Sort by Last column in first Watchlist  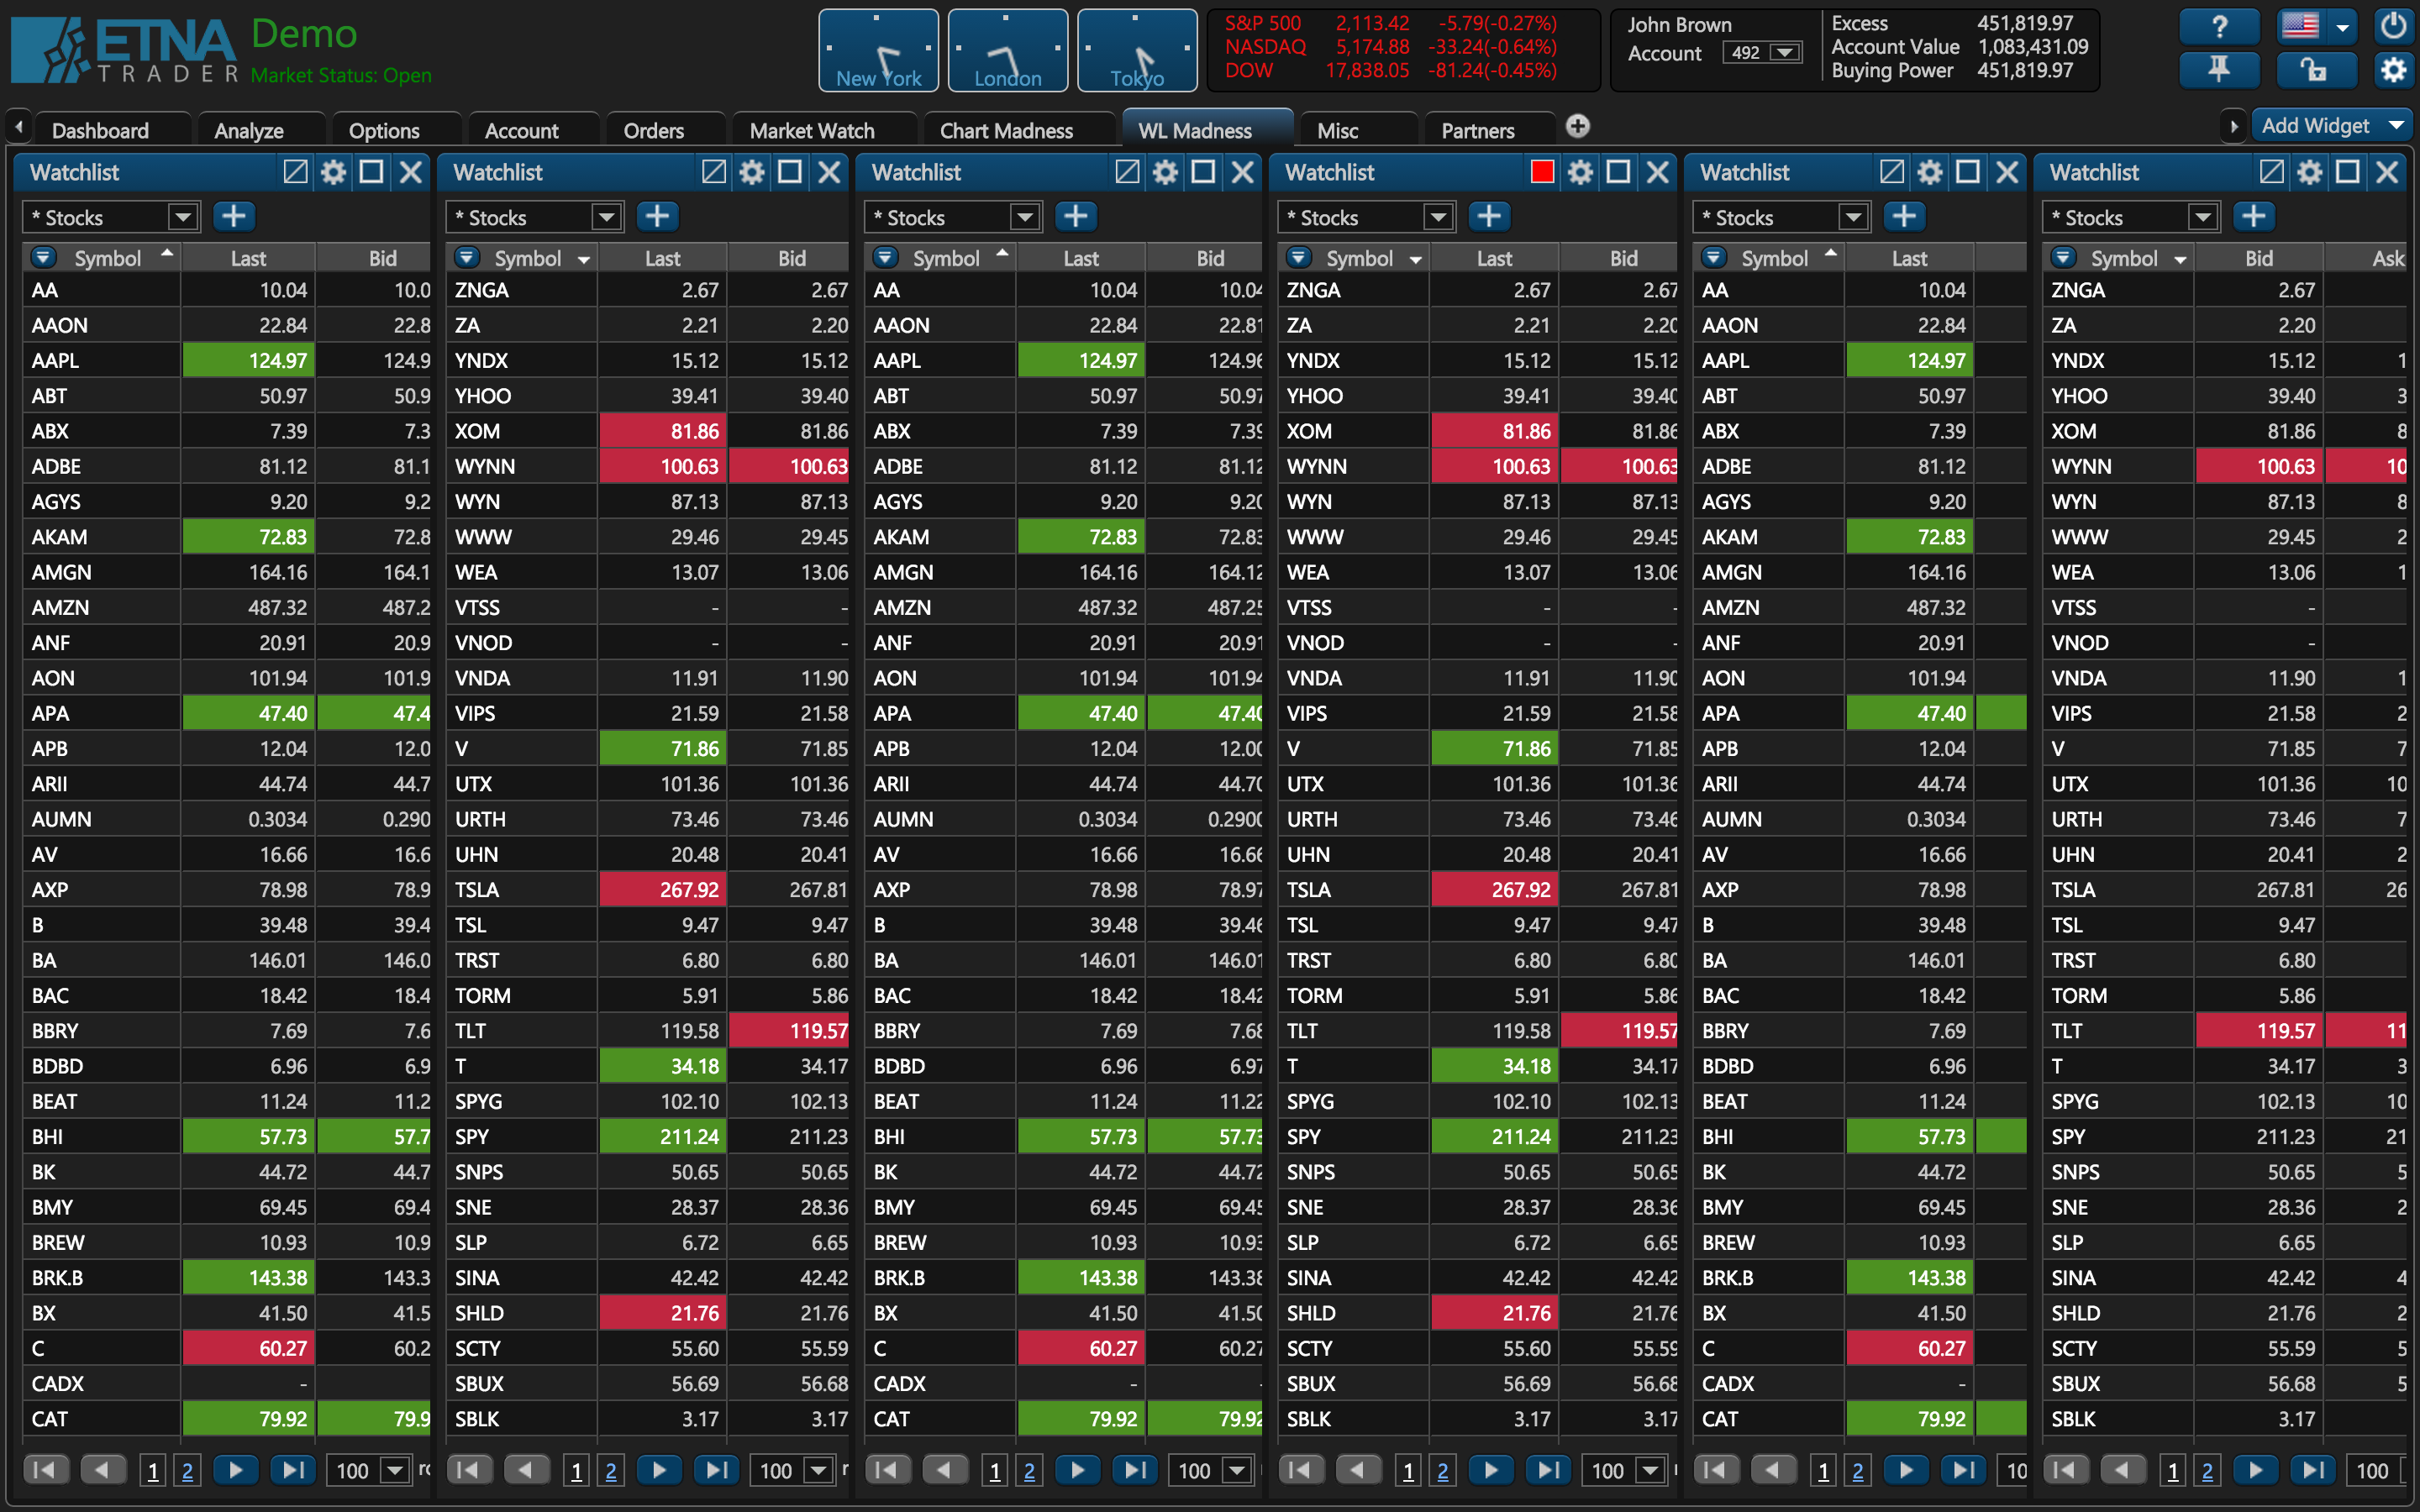248,259
